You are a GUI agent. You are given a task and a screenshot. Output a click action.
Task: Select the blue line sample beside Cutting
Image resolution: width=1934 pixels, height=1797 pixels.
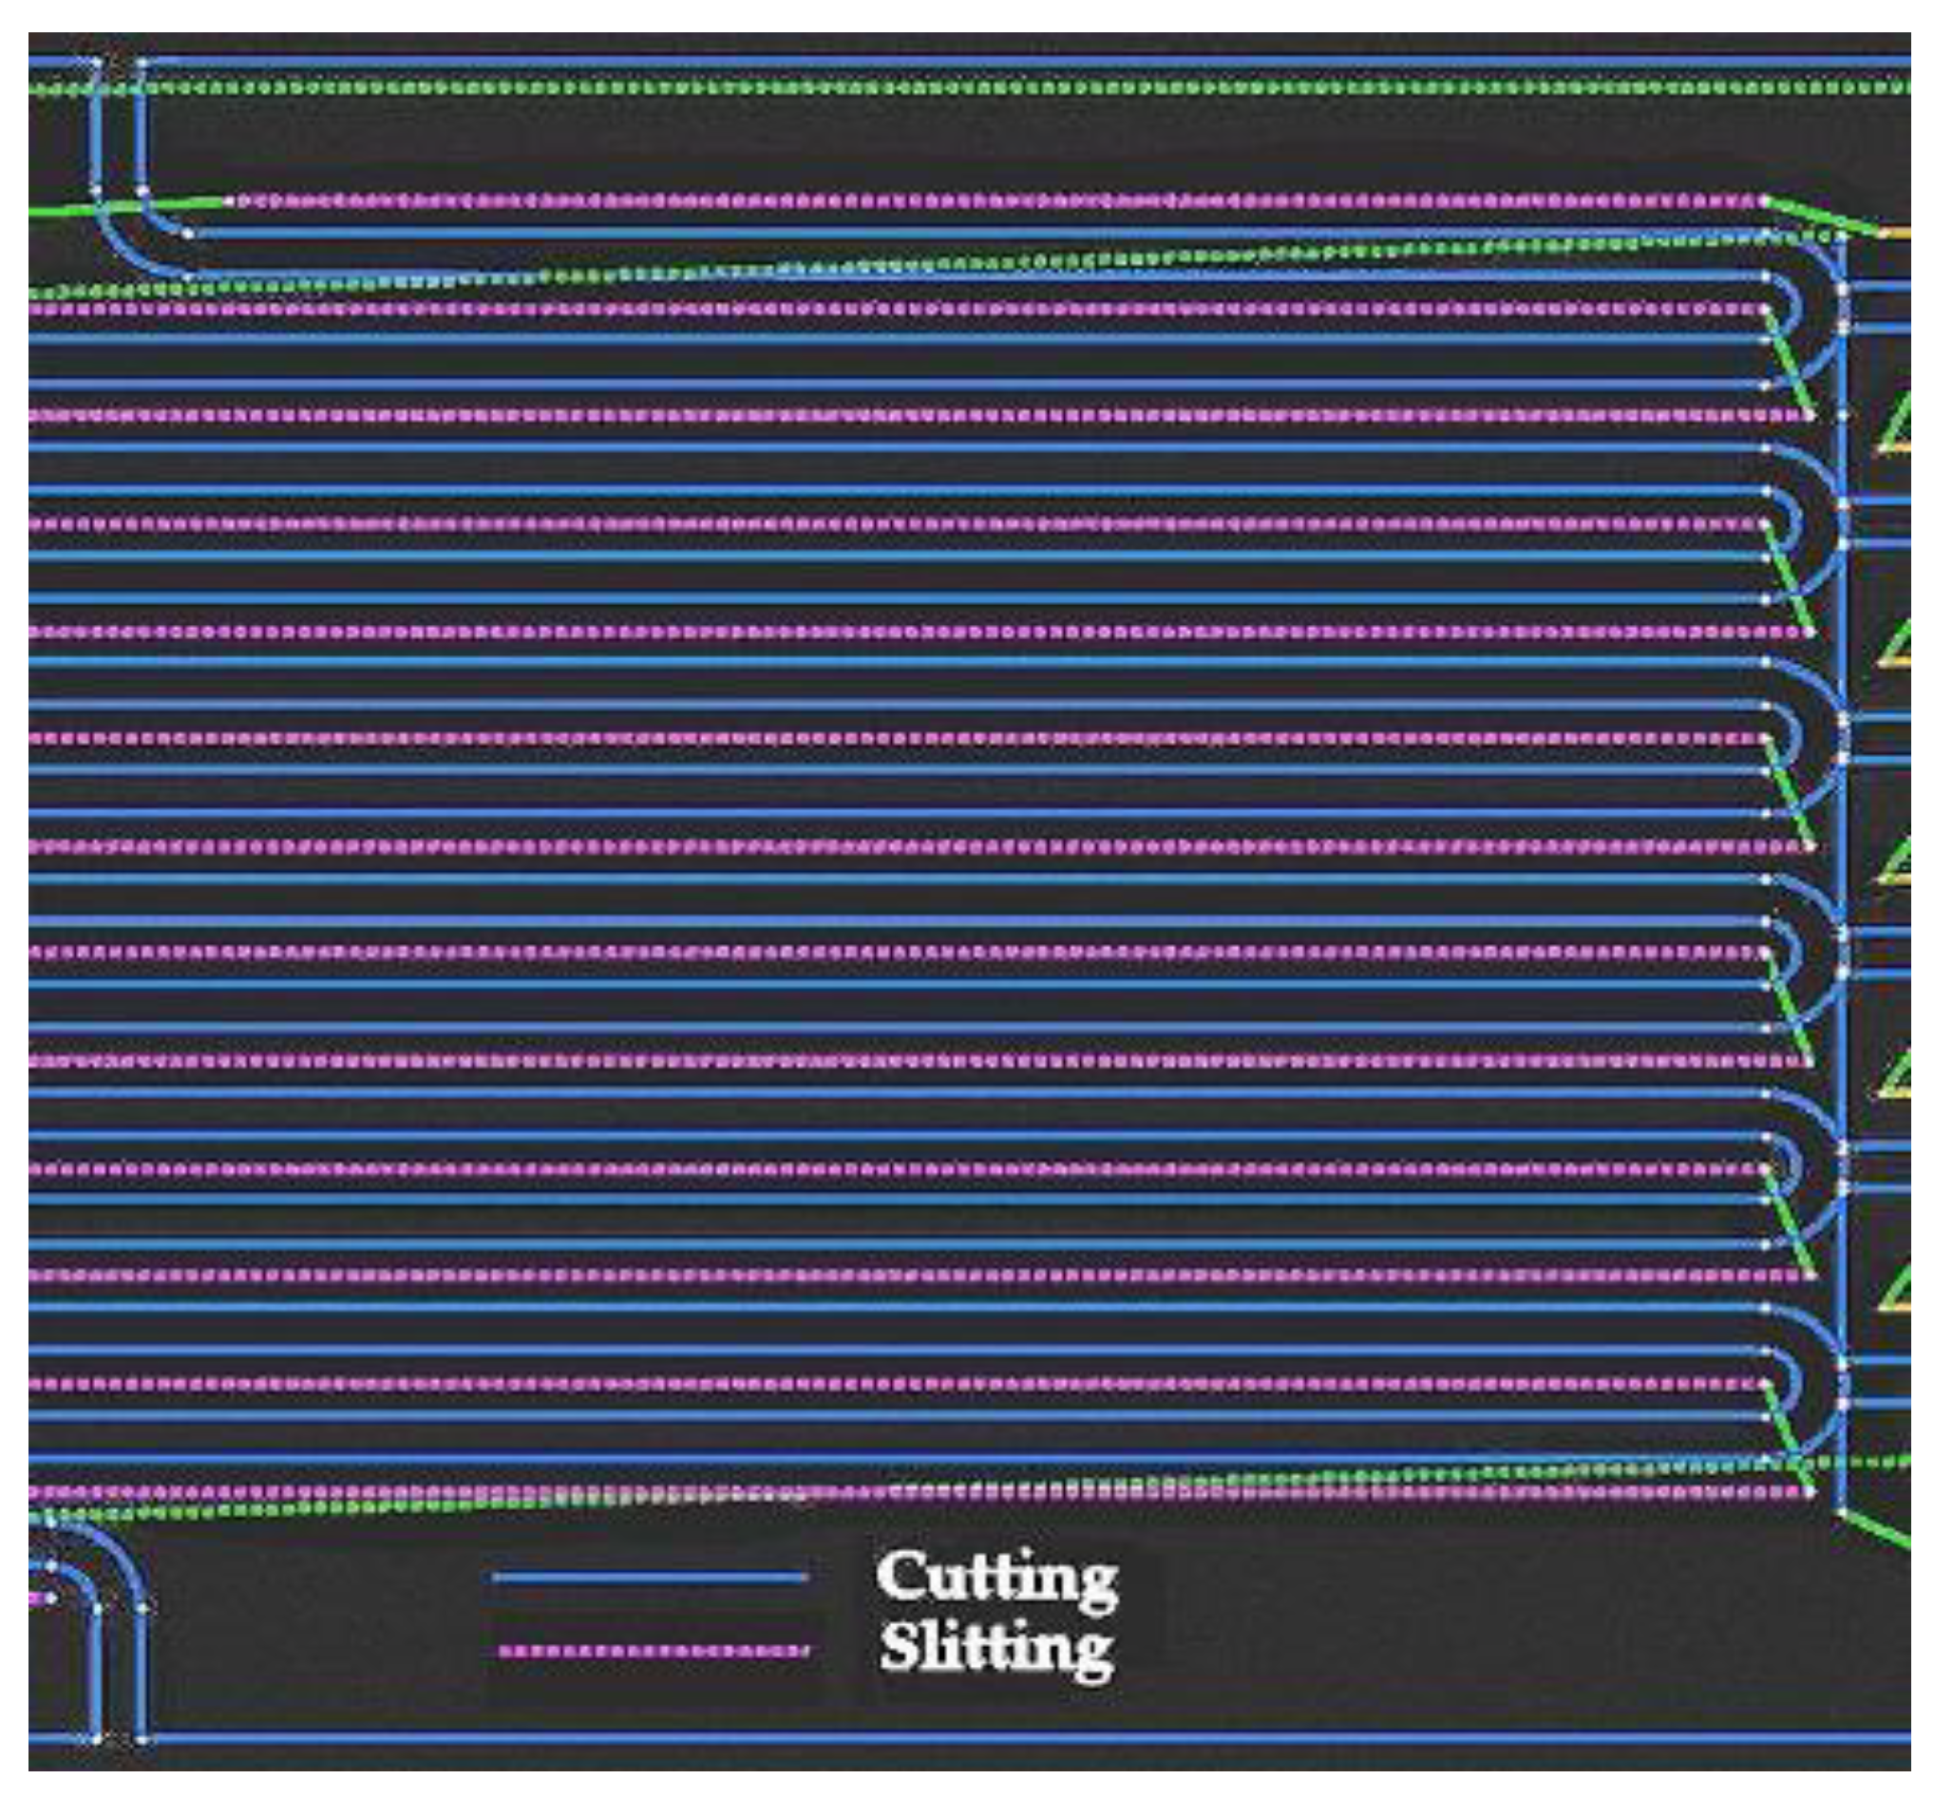650,1578
